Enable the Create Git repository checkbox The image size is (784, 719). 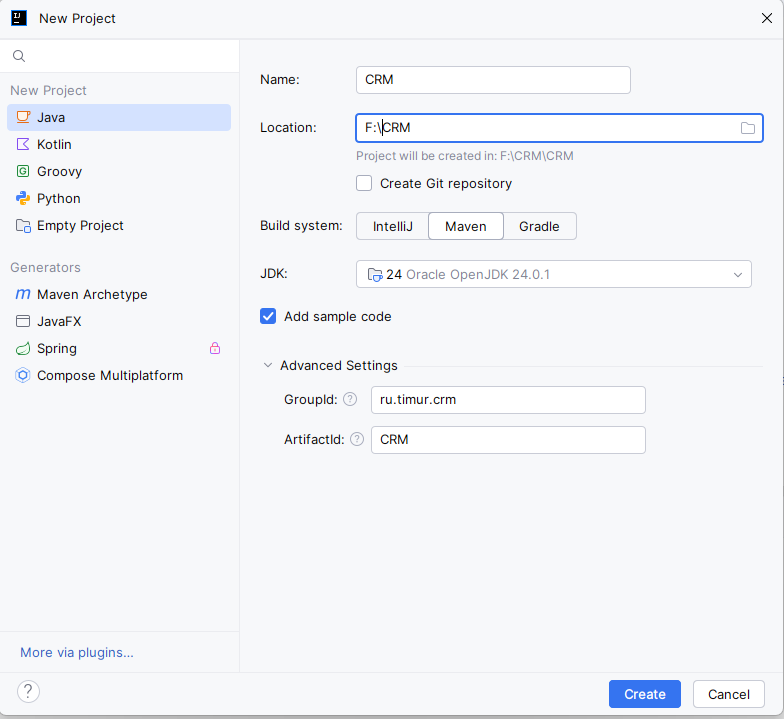tap(365, 184)
